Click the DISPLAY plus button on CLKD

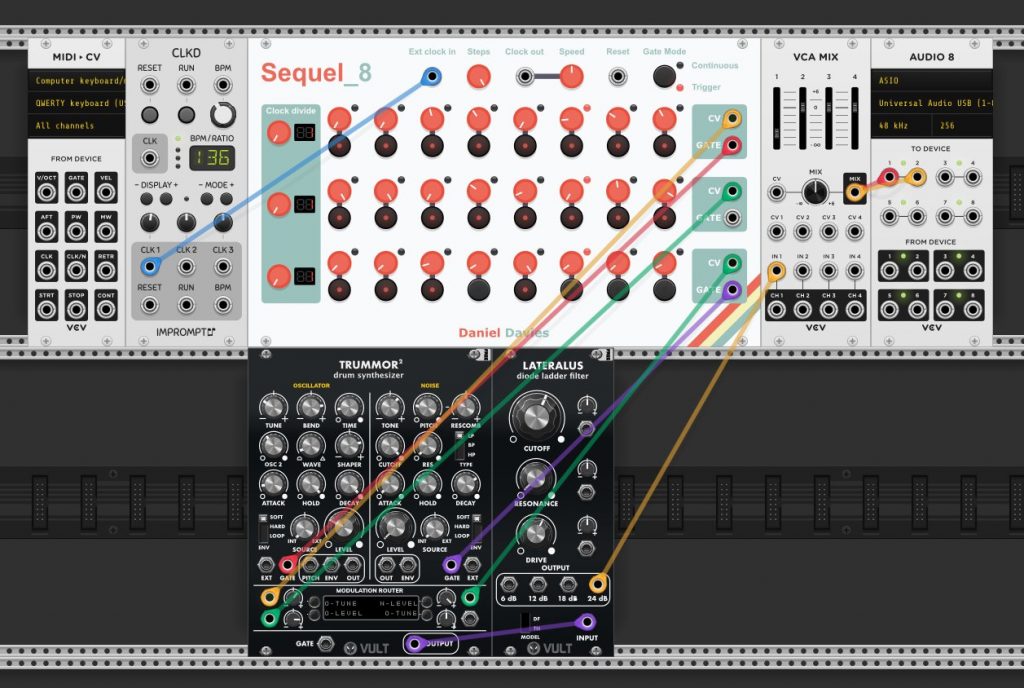coord(167,198)
